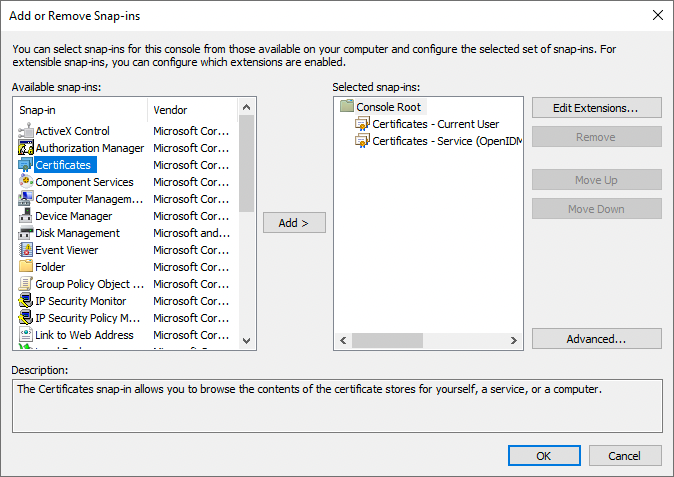Sort list by Snap-in column header
Image resolution: width=674 pixels, height=477 pixels.
click(80, 110)
